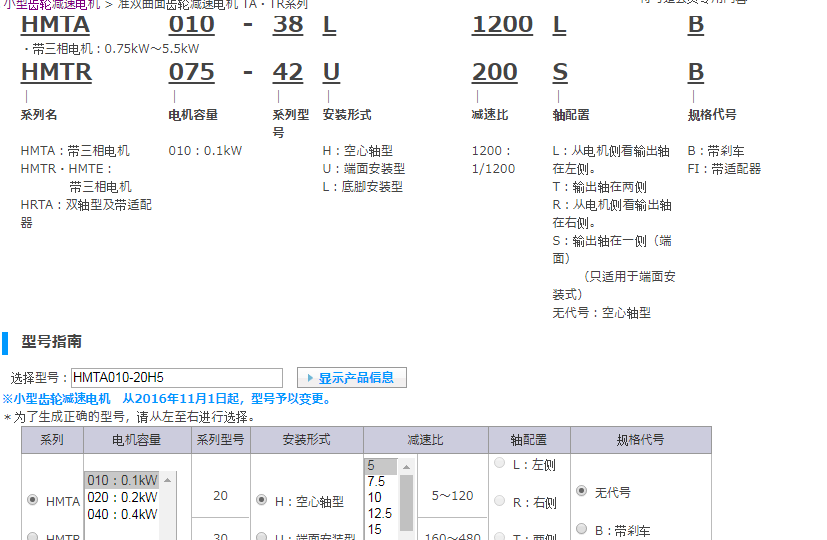Choose reduction ratio 7.5 from list

(x=381, y=481)
